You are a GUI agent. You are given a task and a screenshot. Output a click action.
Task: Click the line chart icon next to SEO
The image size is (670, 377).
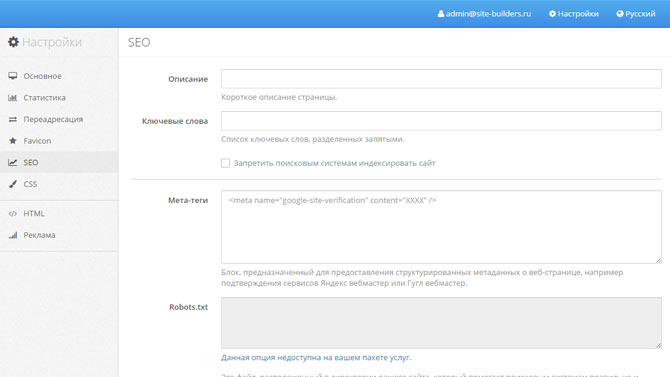(13, 162)
